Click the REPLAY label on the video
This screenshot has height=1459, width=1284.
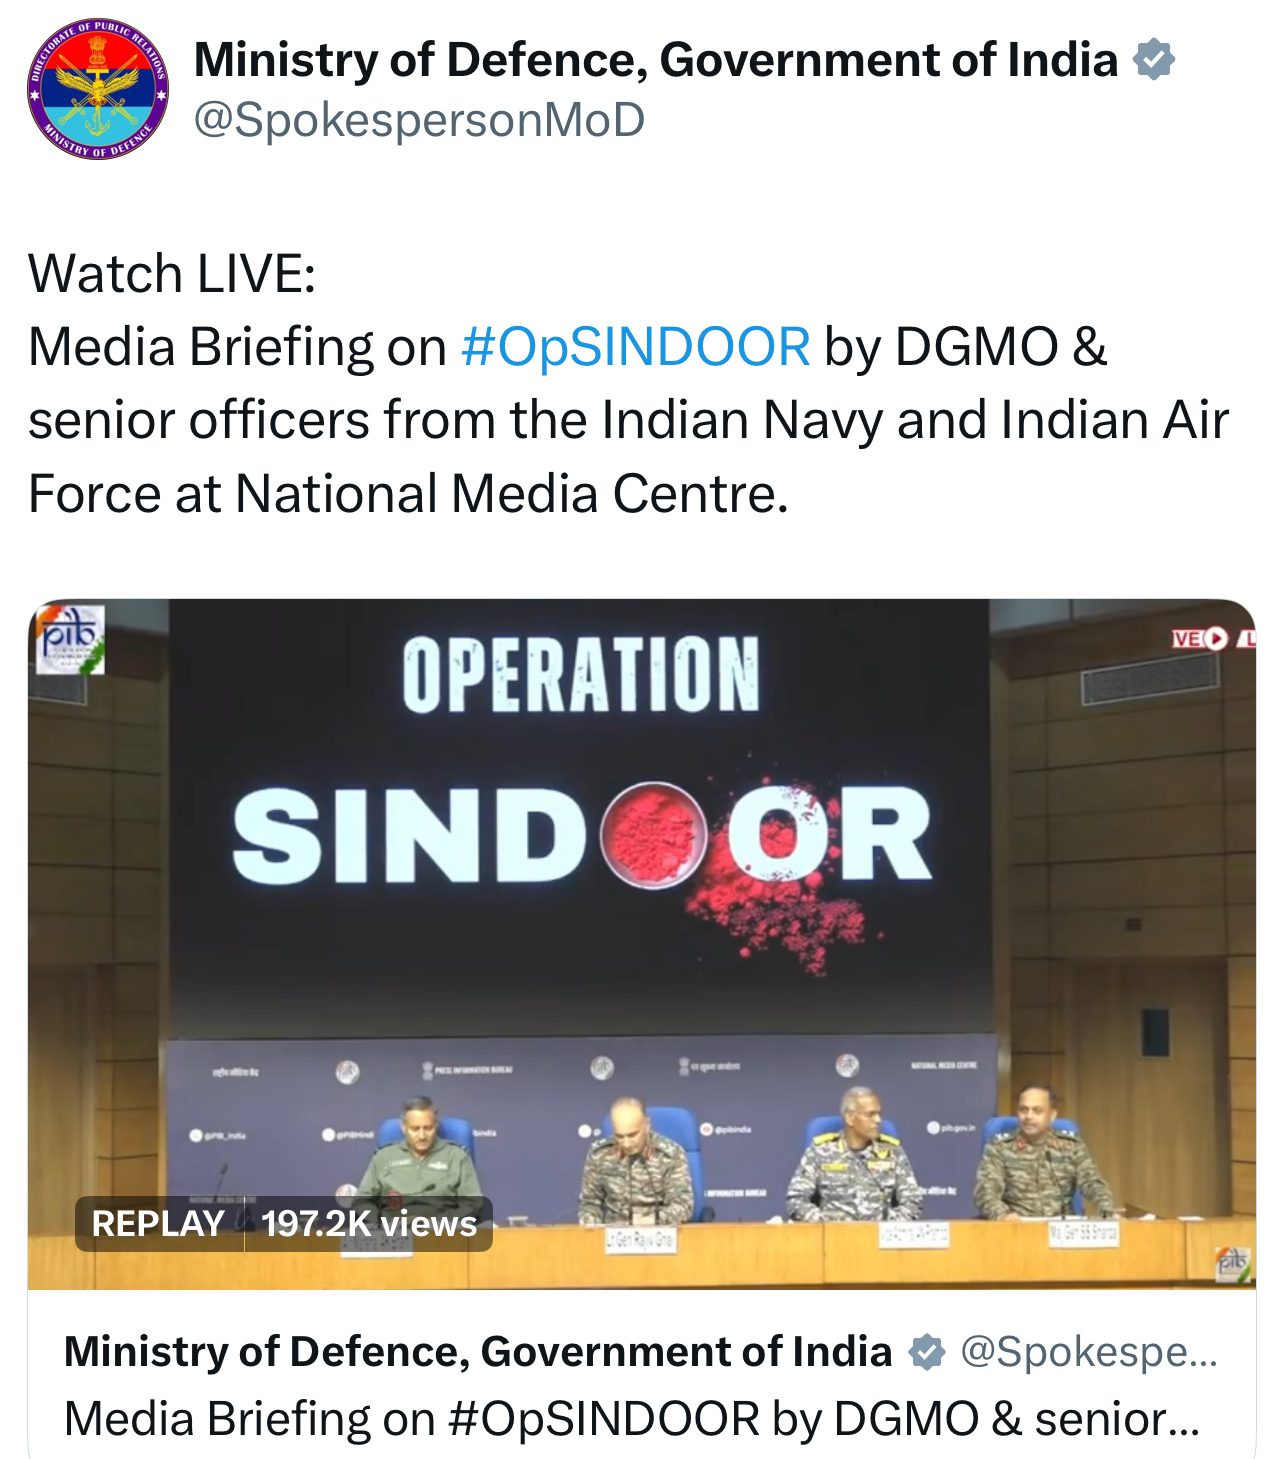158,1223
